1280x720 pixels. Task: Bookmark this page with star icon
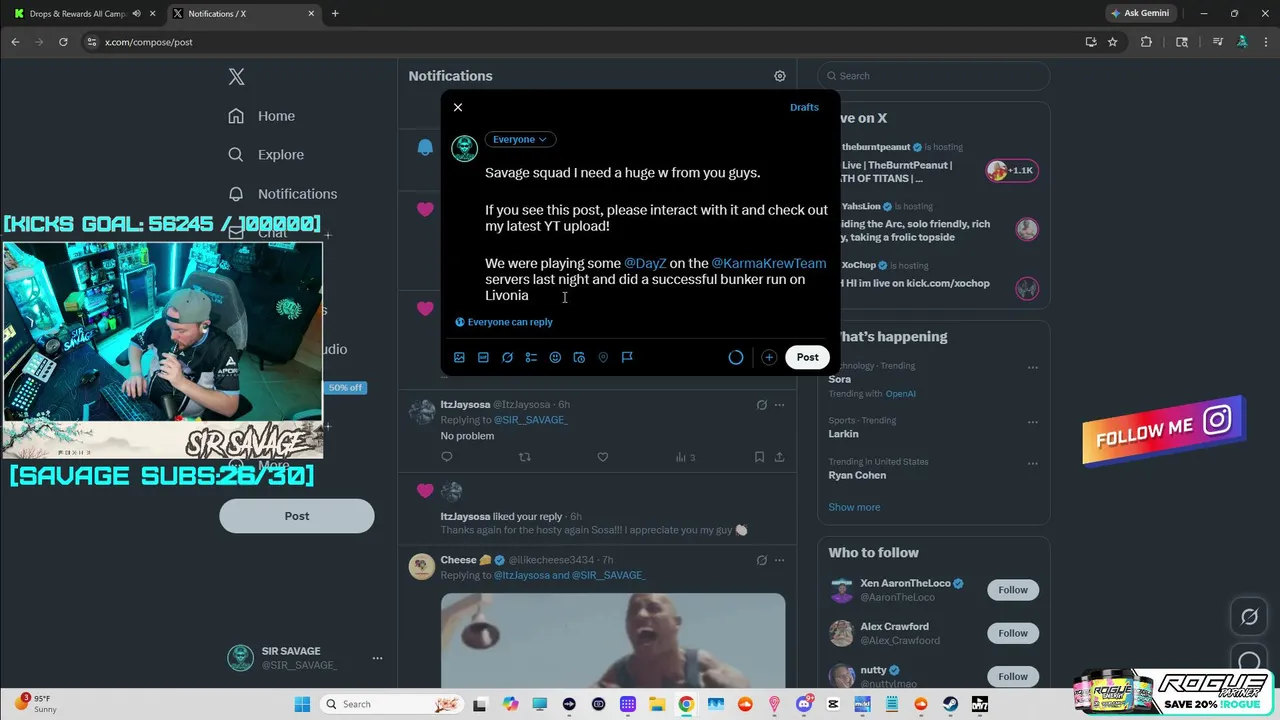1113,42
